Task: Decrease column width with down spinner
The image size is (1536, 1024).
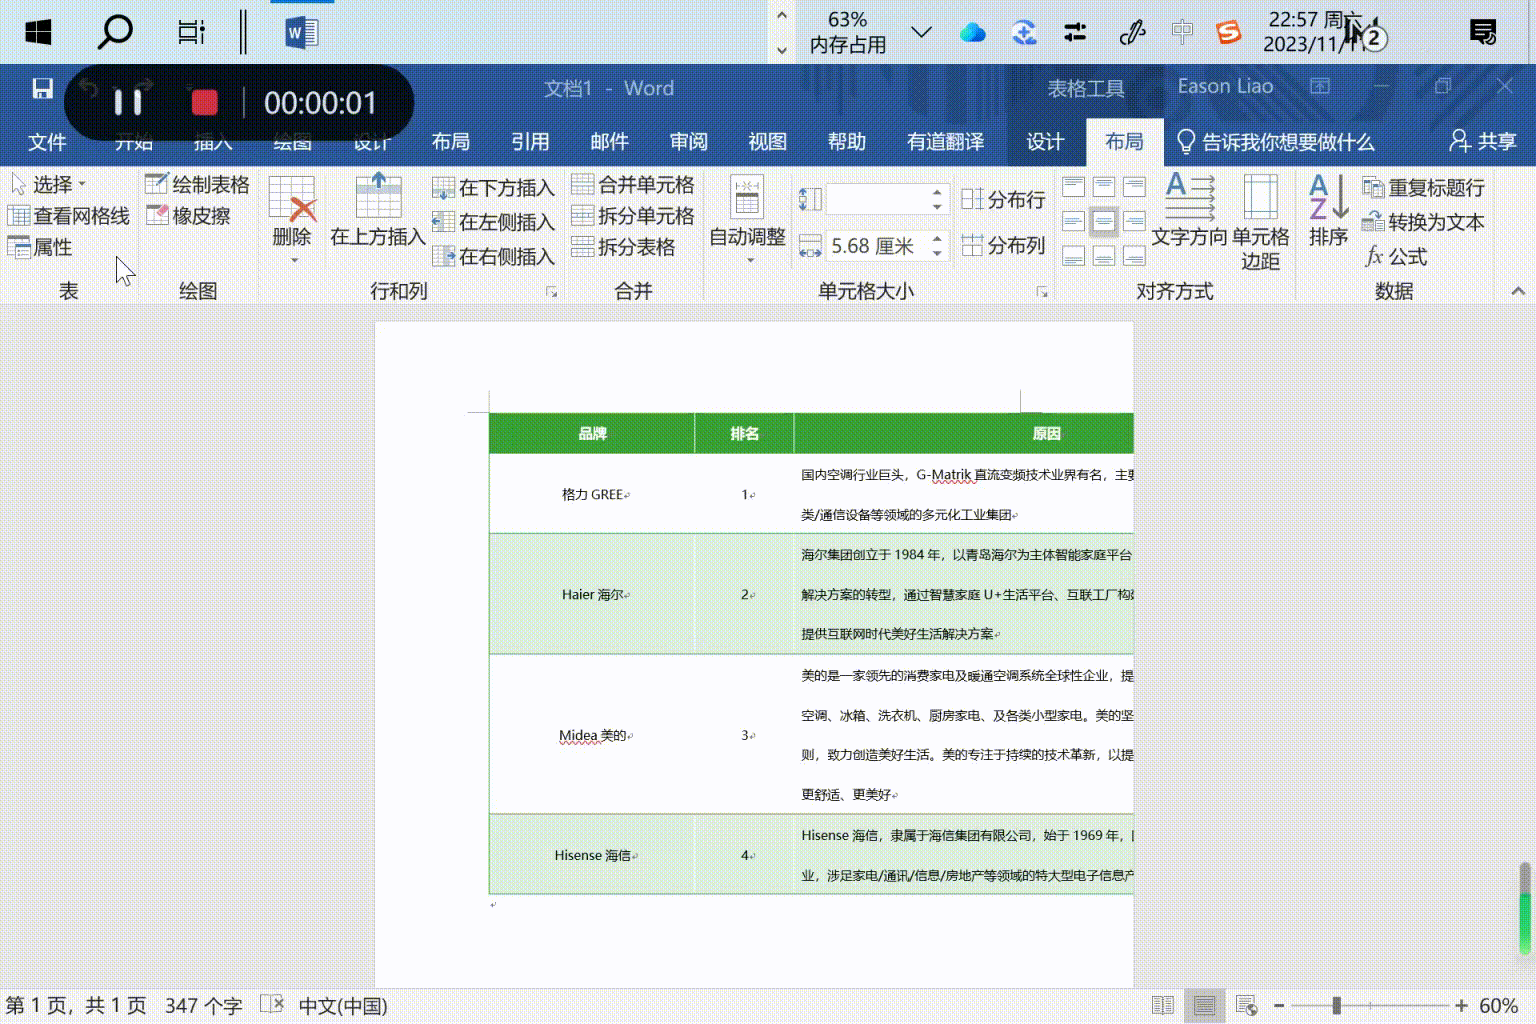Action: [937, 253]
